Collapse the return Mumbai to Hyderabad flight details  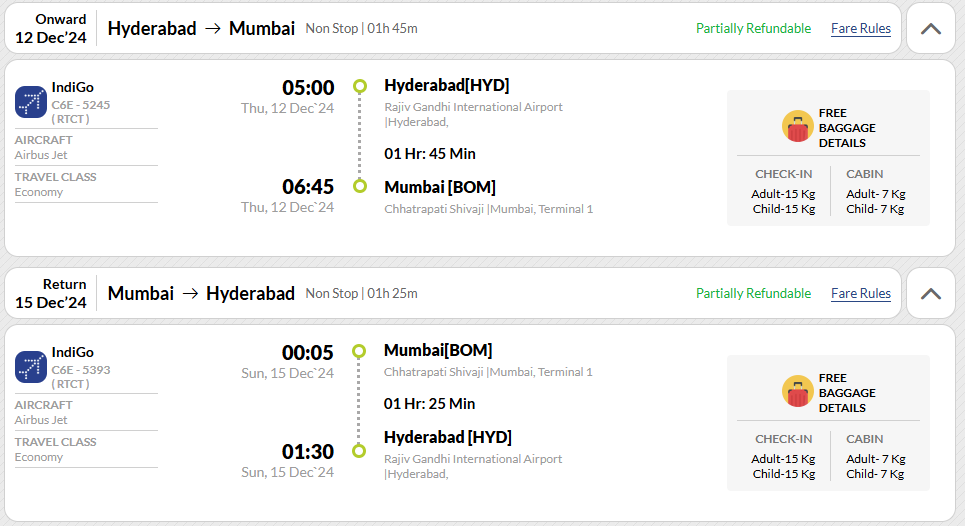pyautogui.click(x=931, y=293)
